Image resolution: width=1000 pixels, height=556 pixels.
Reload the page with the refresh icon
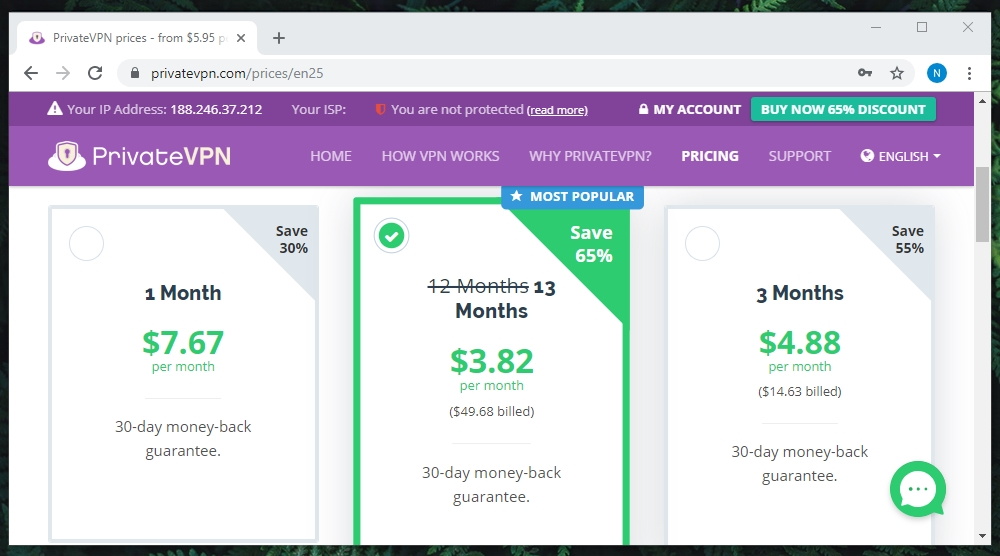click(x=95, y=73)
